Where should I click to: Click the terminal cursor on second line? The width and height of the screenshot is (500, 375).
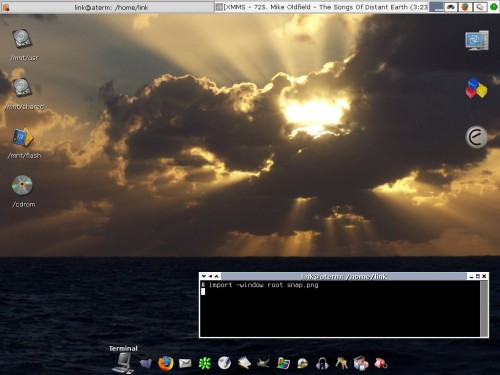click(203, 292)
